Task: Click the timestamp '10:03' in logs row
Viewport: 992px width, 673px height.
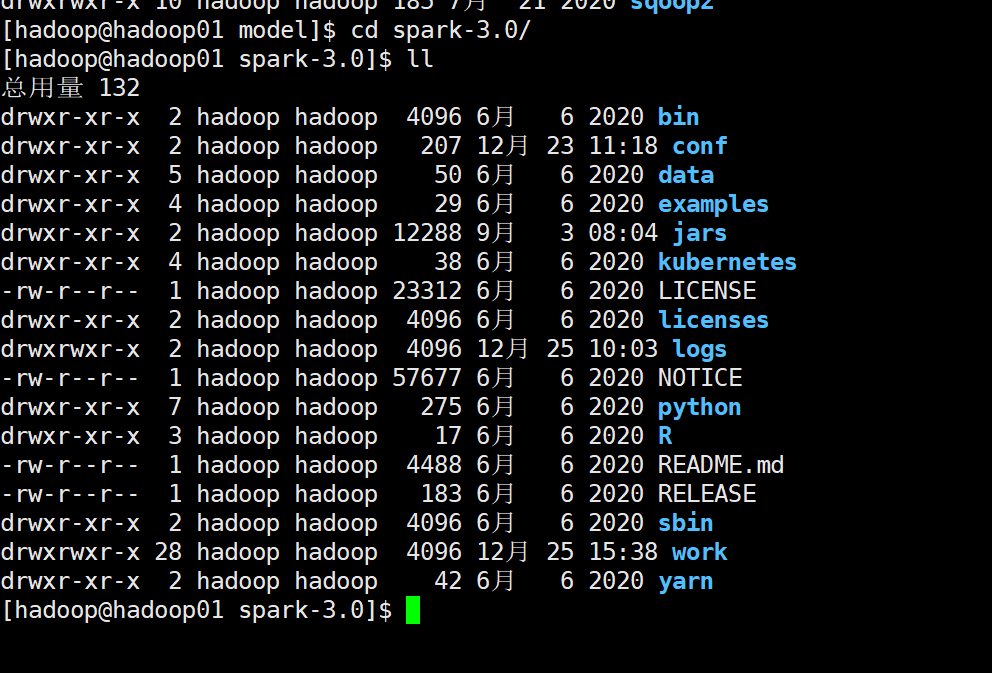Action: tap(623, 350)
